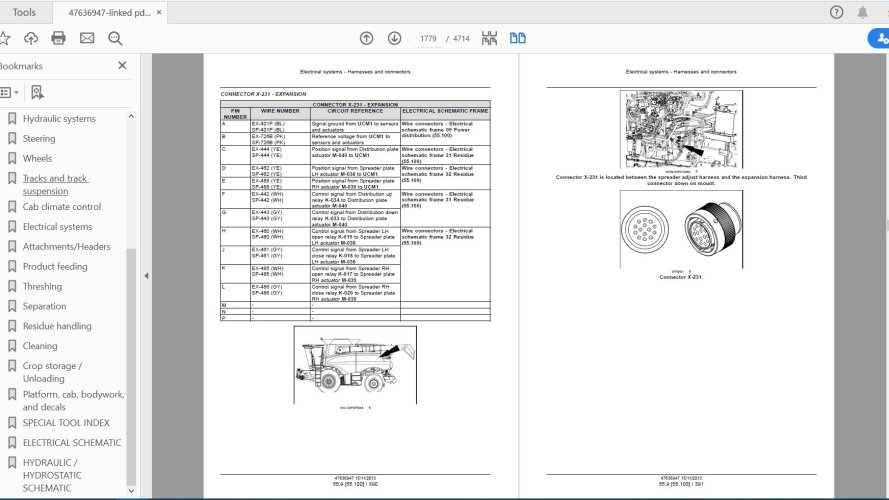Open the notifications bell icon
The height and width of the screenshot is (500, 889).
pos(862,12)
